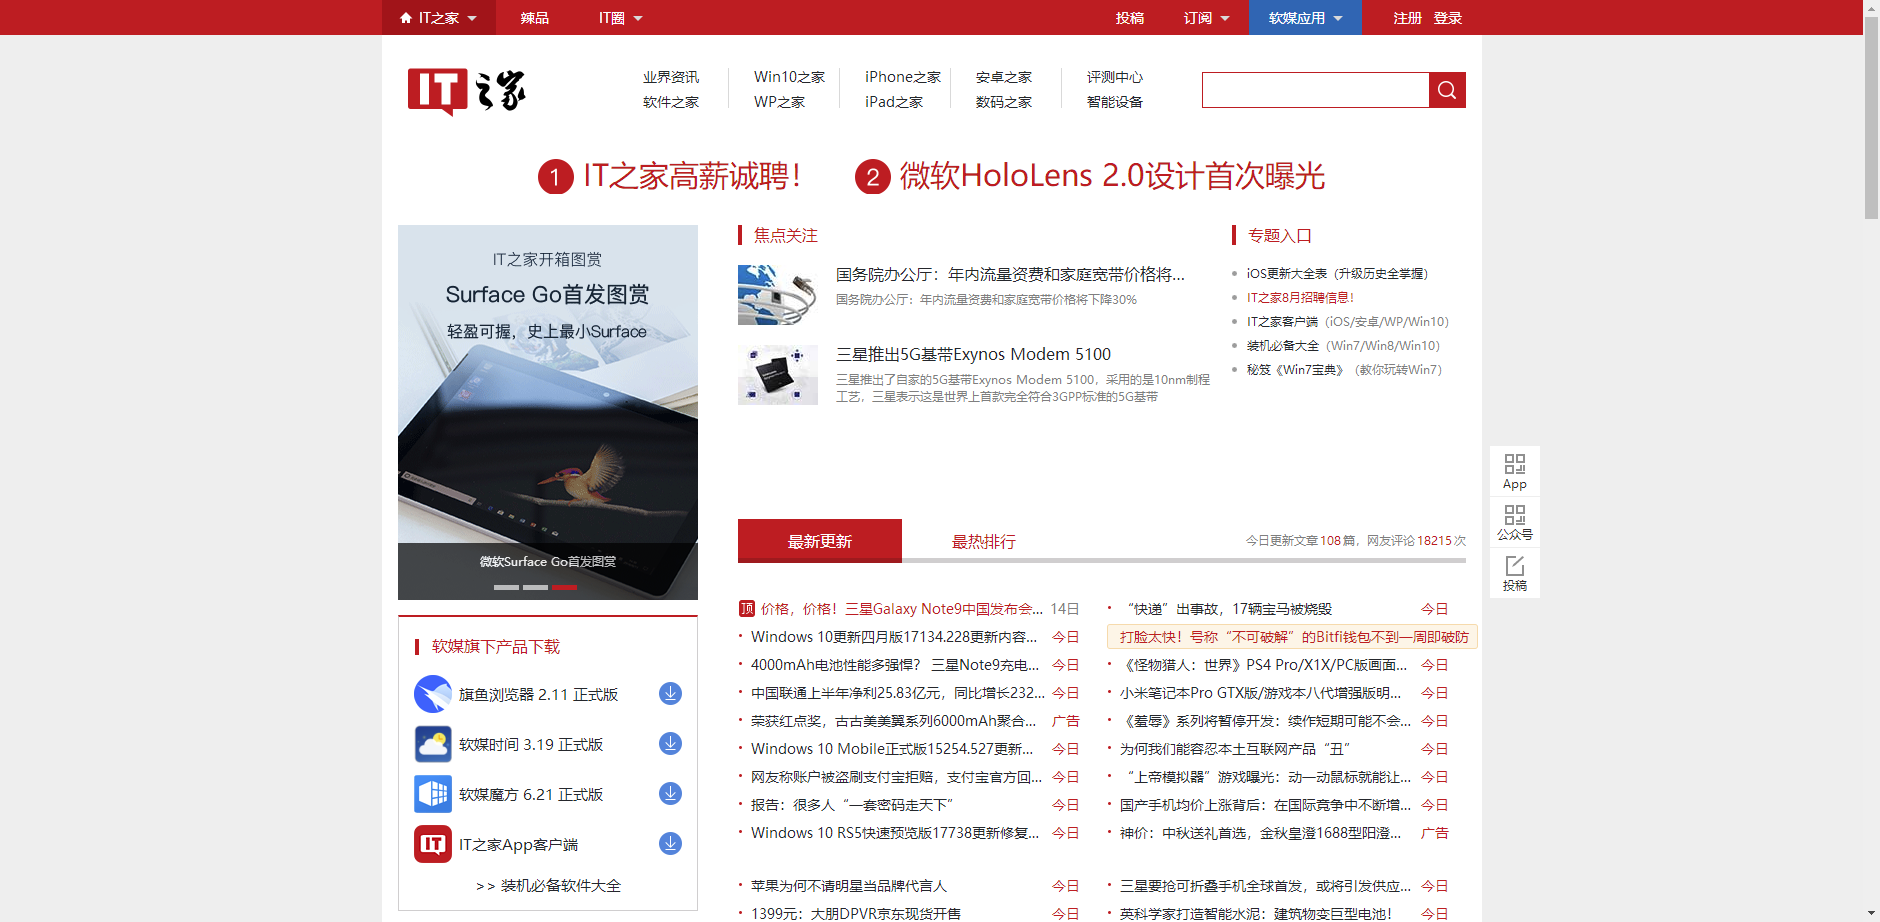Open 三星要抢可折叠手机全球首发 article
Viewport: 1880px width, 922px height.
[x=1265, y=885]
